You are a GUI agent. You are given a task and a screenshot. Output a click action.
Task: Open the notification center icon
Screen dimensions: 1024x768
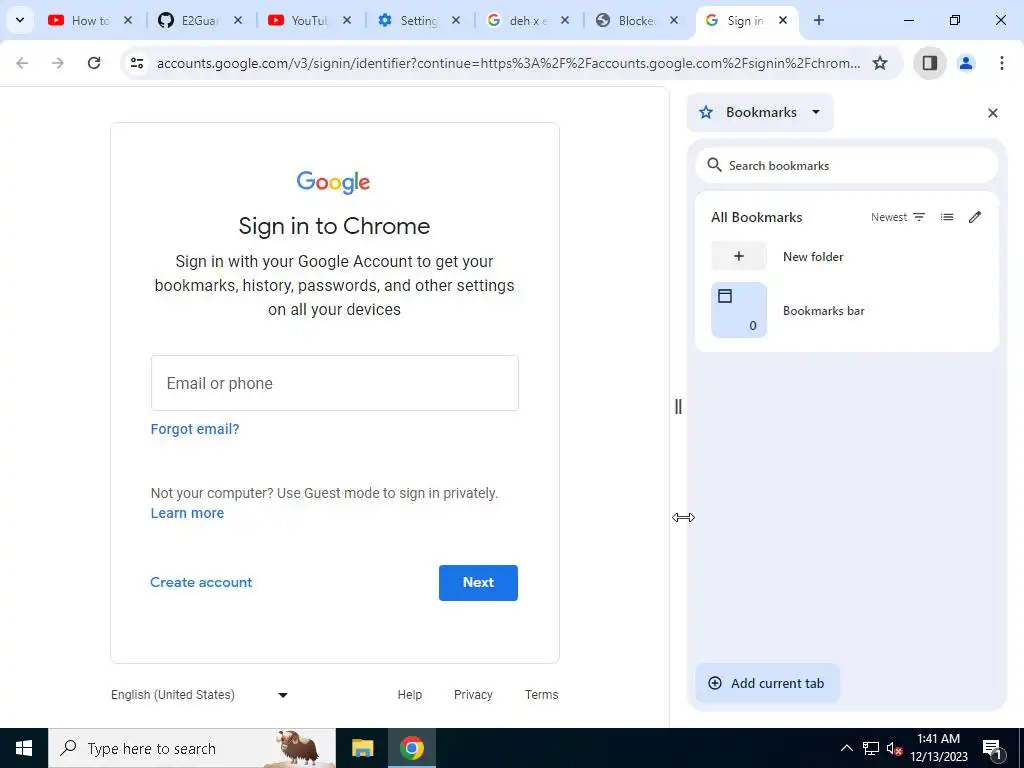pyautogui.click(x=992, y=749)
